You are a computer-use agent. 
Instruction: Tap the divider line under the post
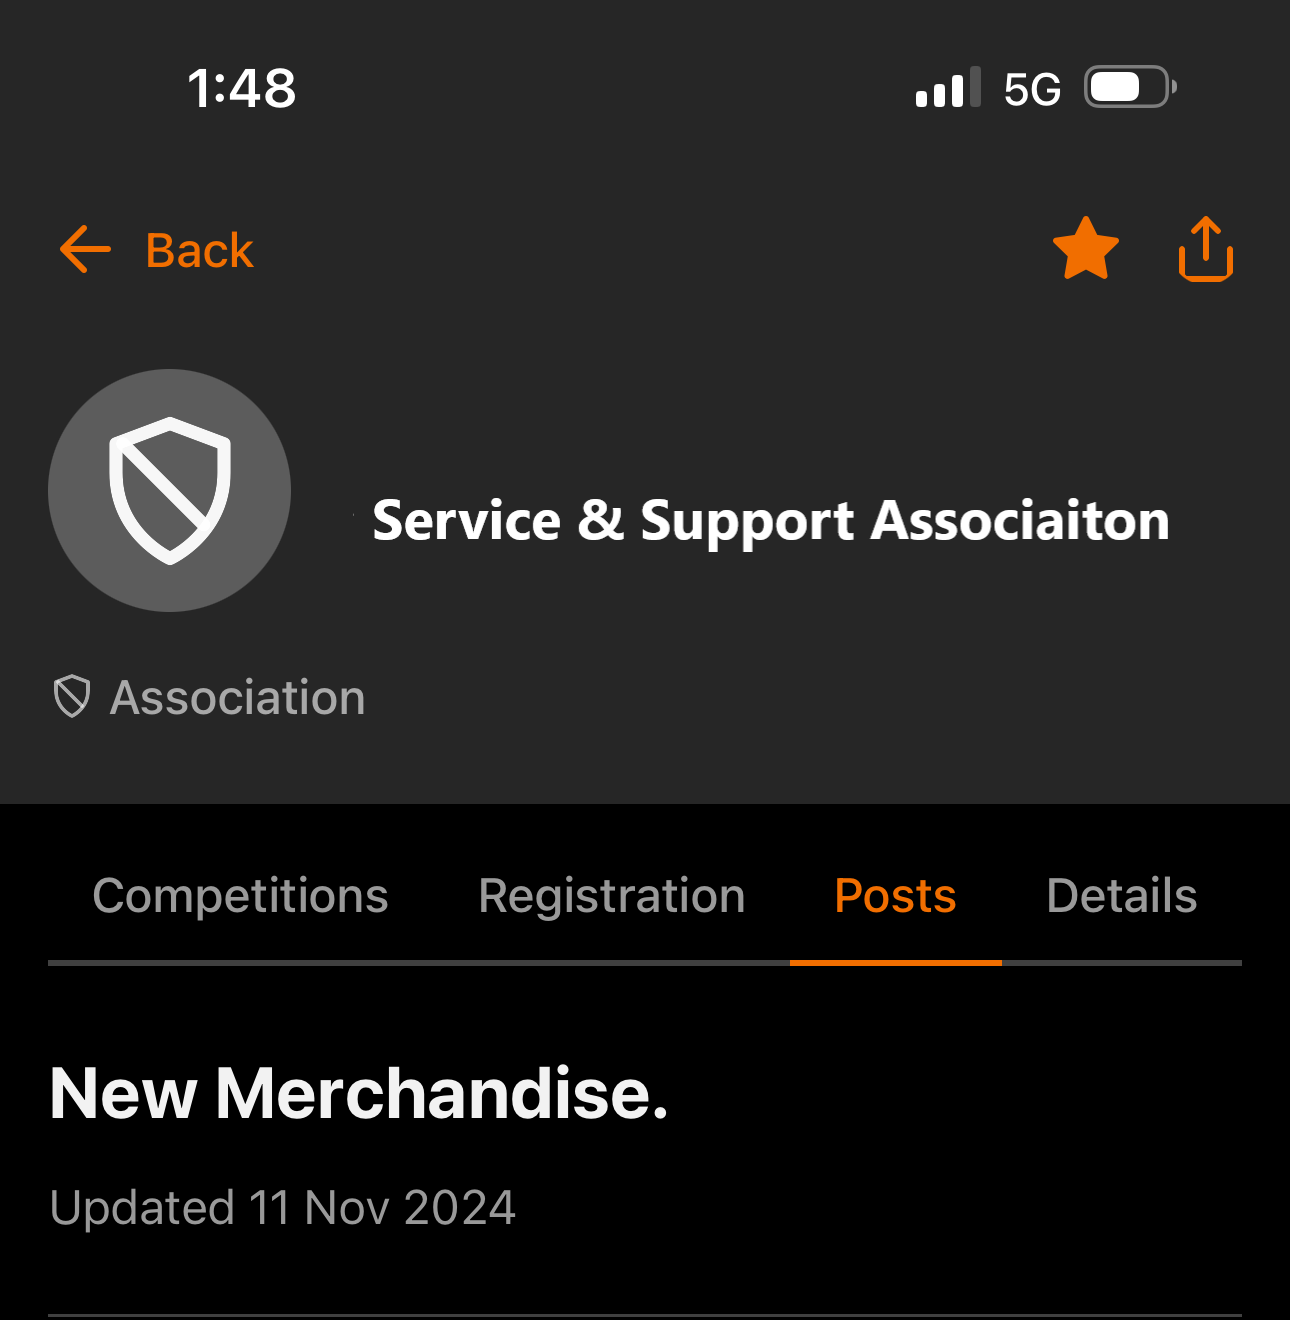tap(645, 1316)
